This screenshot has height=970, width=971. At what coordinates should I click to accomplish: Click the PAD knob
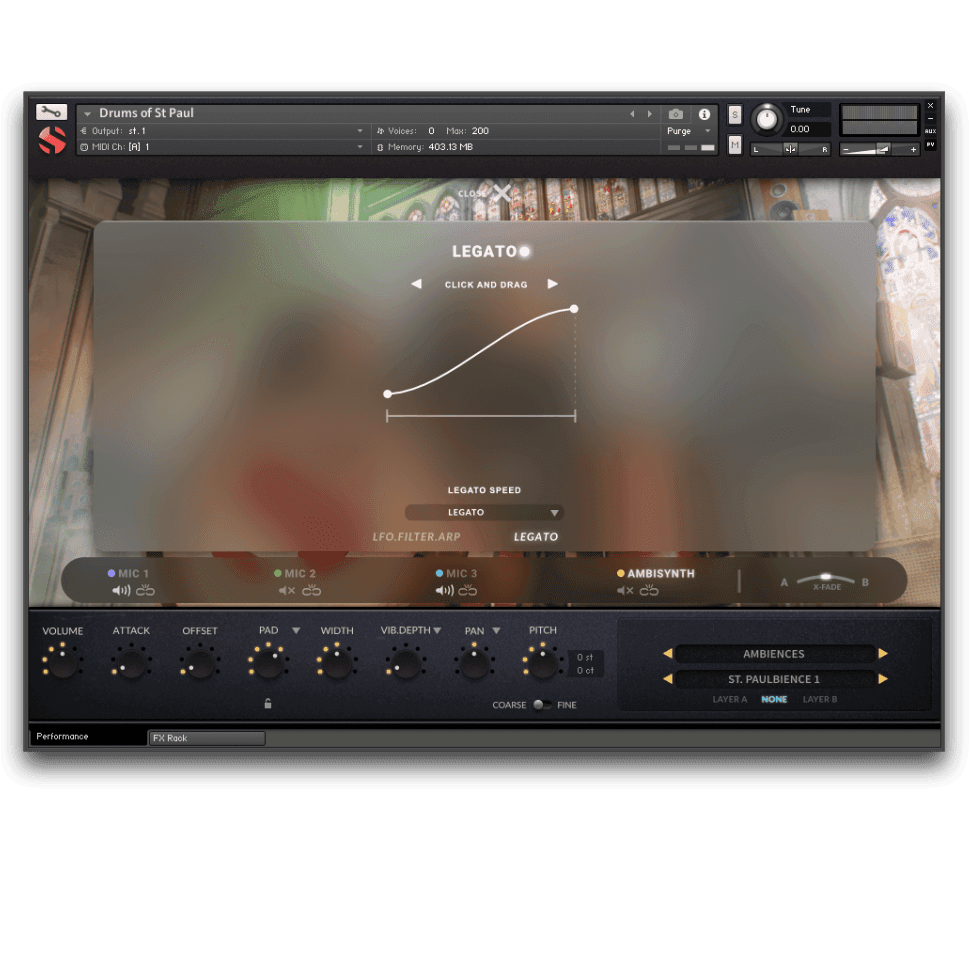(x=268, y=662)
